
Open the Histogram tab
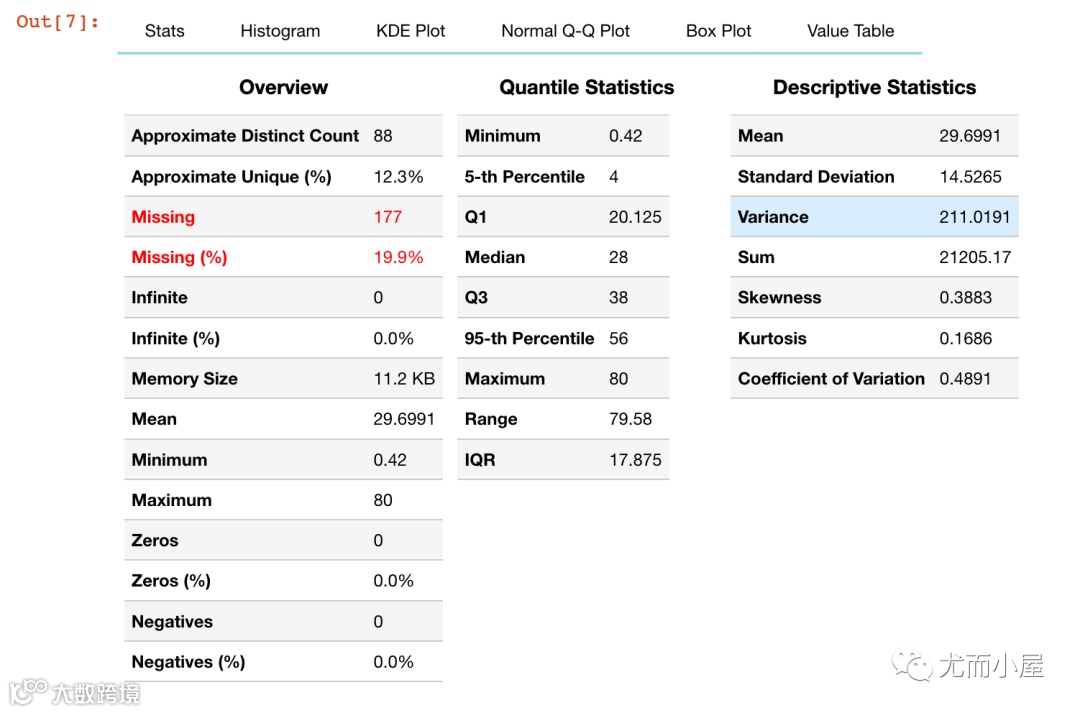(280, 31)
